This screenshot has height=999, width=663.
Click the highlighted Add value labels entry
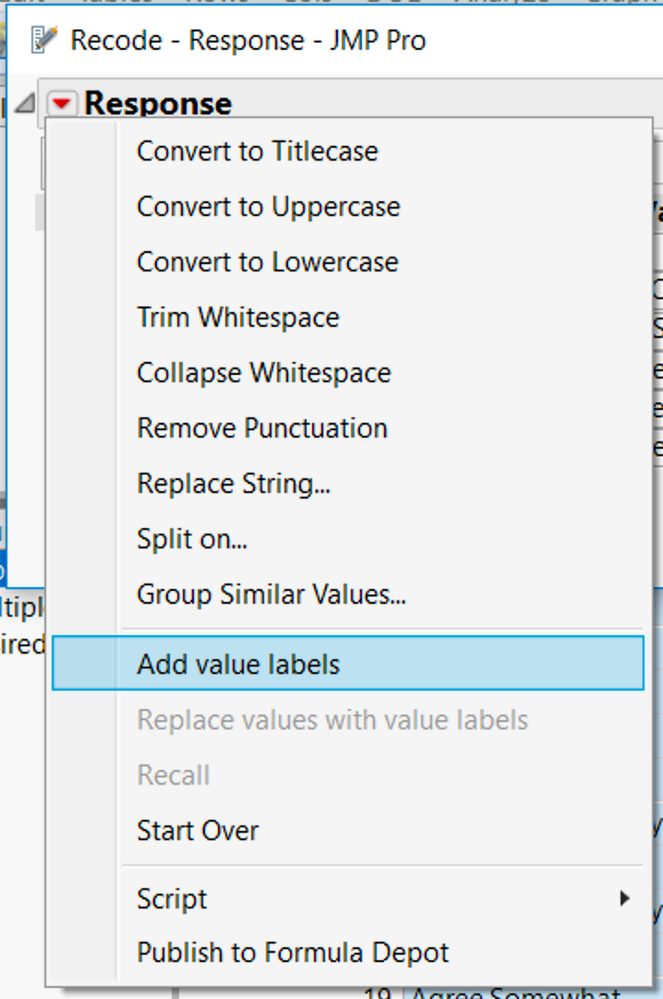click(x=348, y=663)
